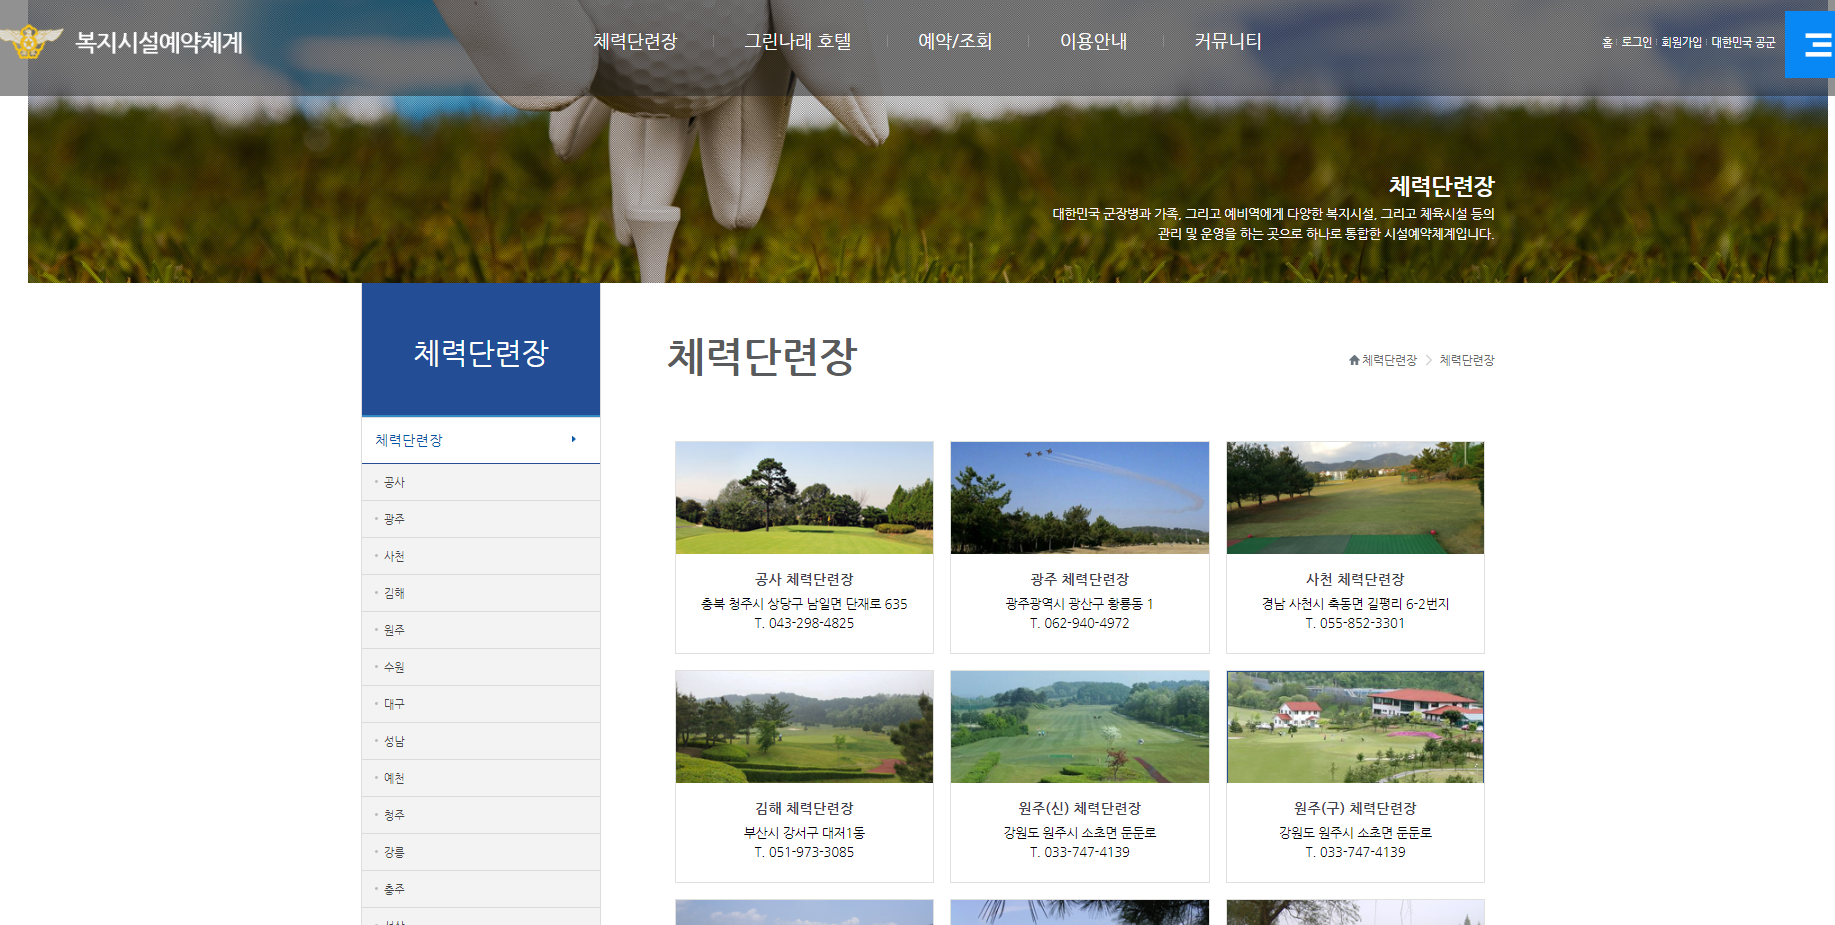The height and width of the screenshot is (925, 1835).
Task: Click phone number T. 043-298-4825
Action: 804,623
